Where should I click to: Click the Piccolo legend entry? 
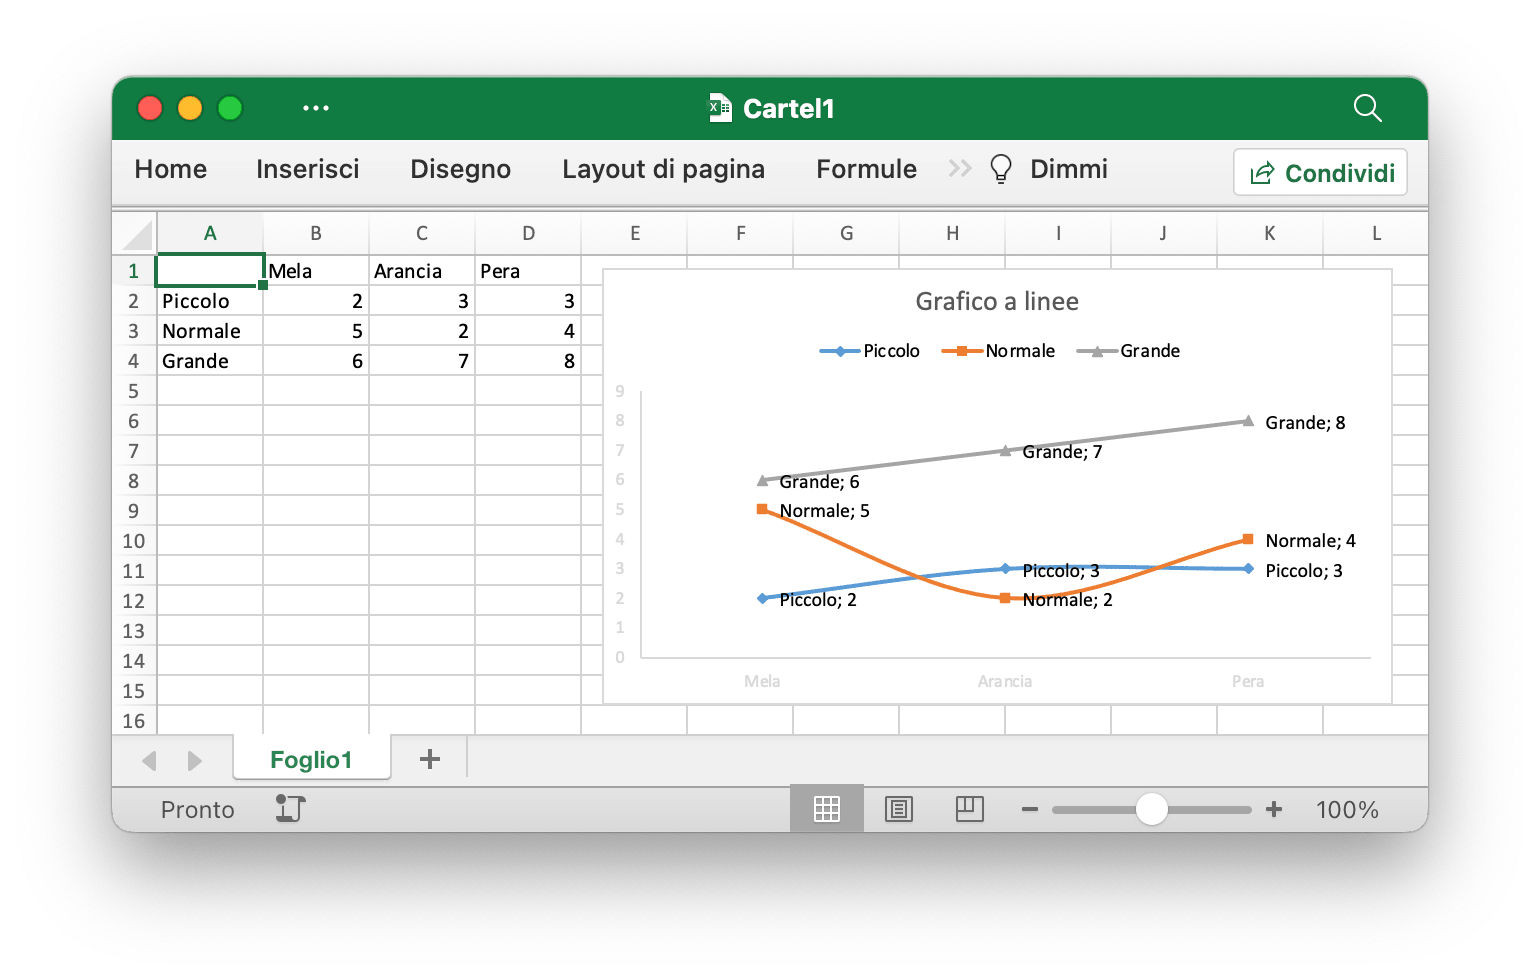click(x=870, y=351)
